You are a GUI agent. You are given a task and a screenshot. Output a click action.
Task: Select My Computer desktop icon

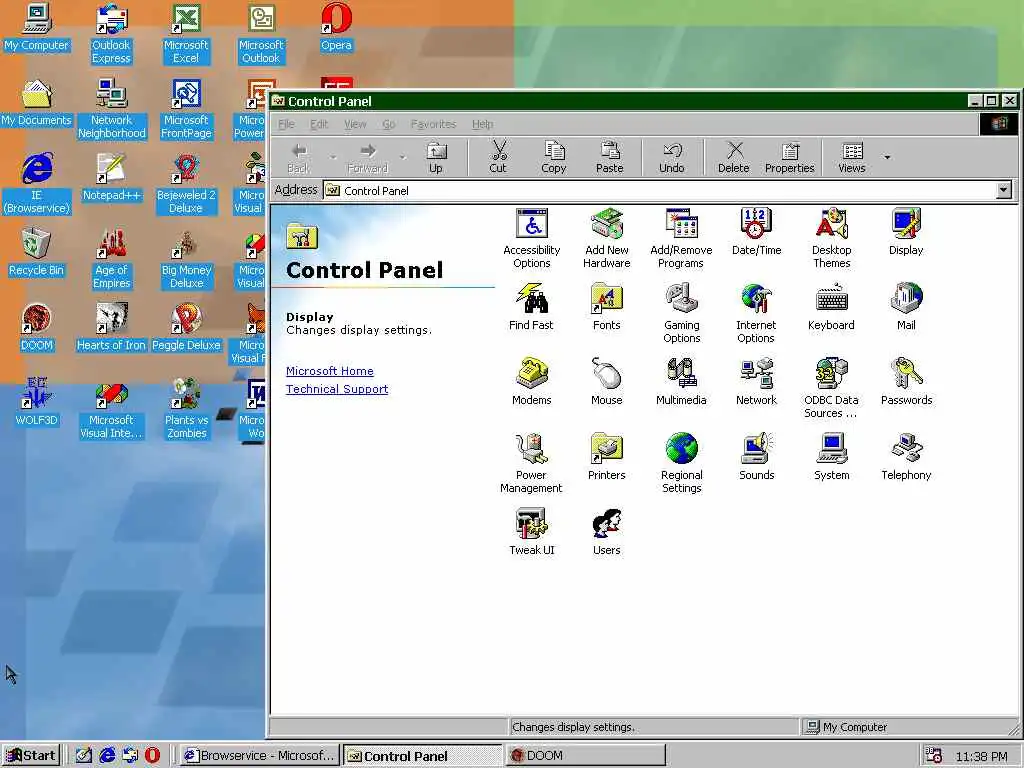coord(37,27)
